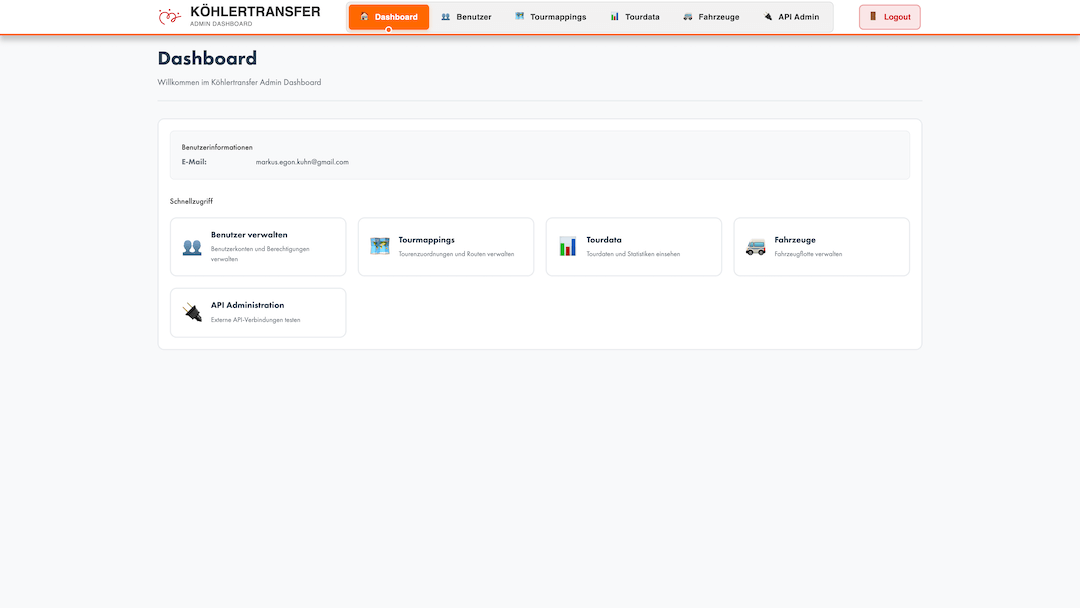Select the Tourmappings quick access card title
Image resolution: width=1080 pixels, height=608 pixels.
click(x=426, y=240)
